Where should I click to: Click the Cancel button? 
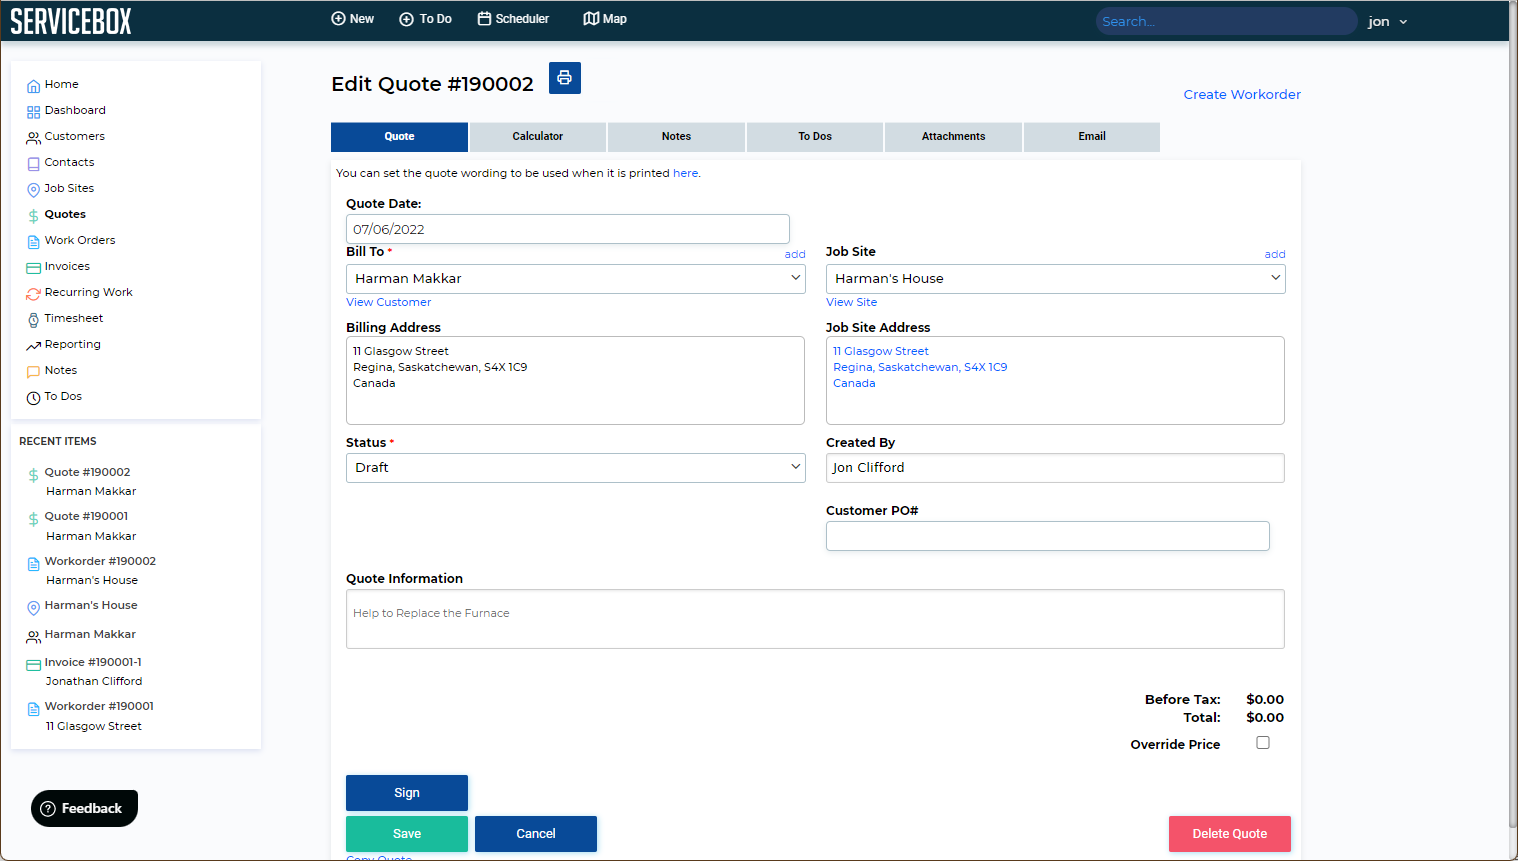click(x=536, y=834)
